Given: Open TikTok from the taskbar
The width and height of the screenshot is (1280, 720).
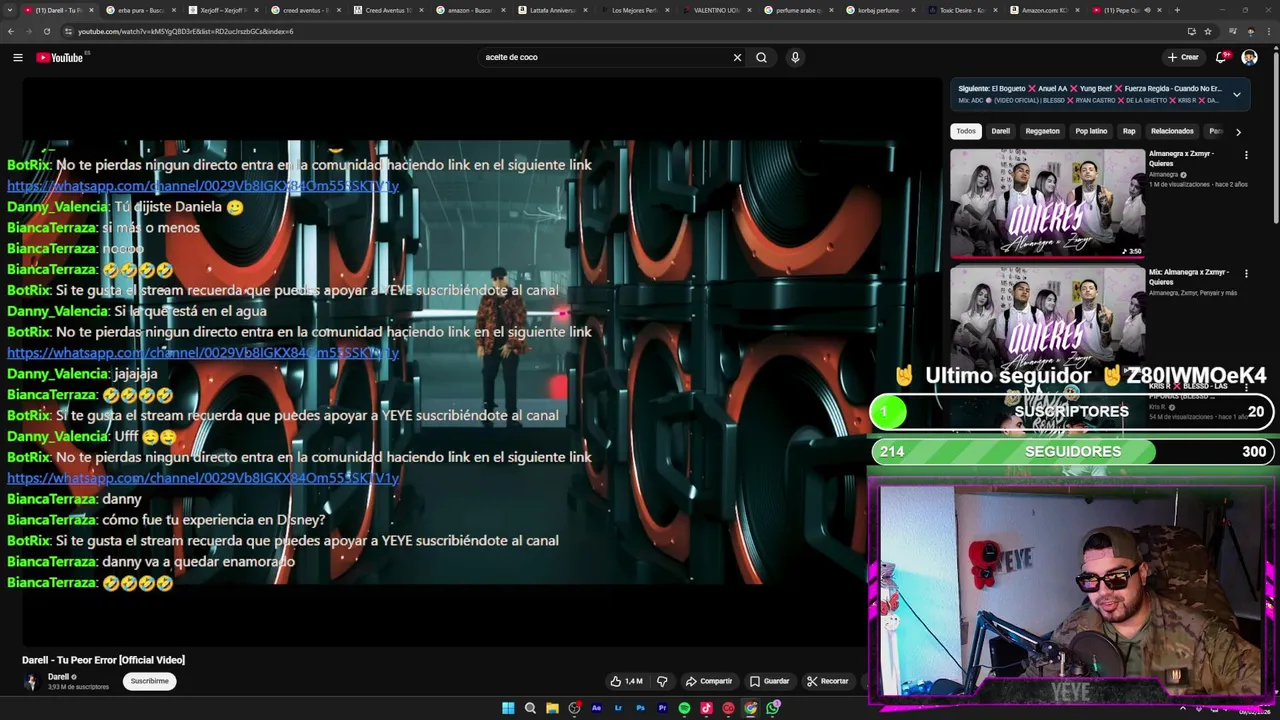Looking at the screenshot, I should [706, 708].
